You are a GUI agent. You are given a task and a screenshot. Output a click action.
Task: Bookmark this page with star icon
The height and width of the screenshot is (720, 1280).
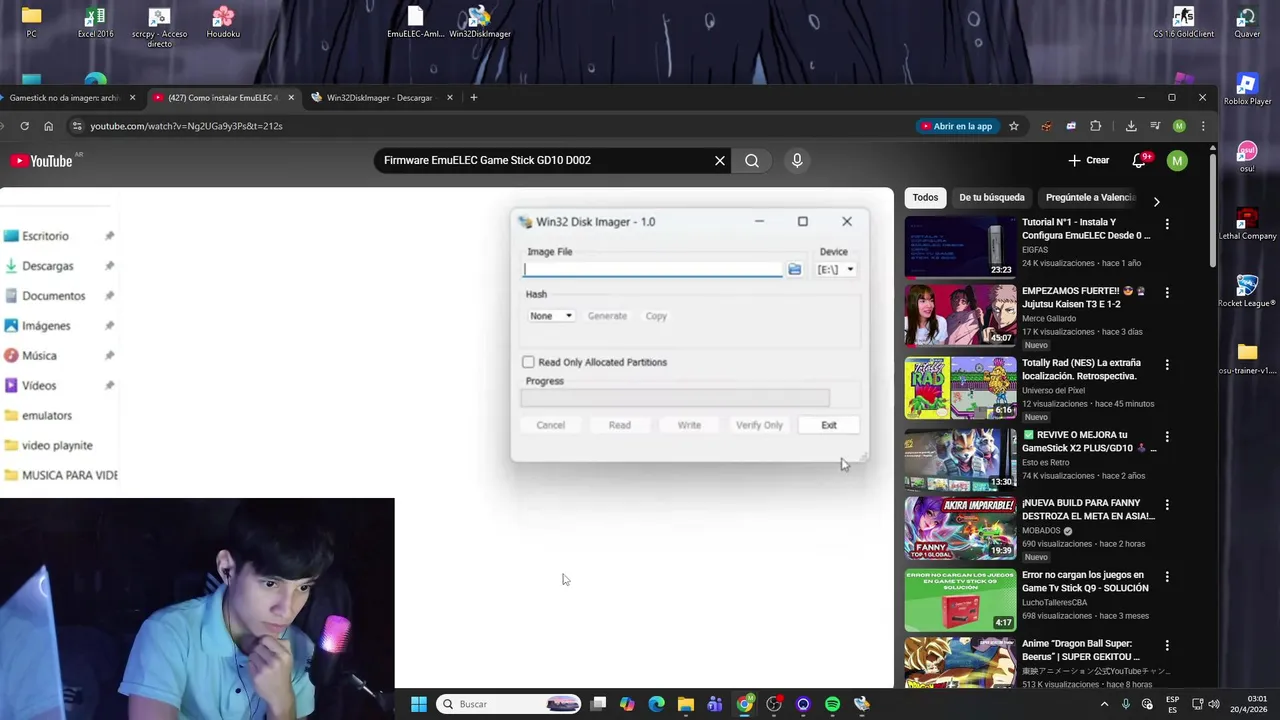(x=1014, y=126)
